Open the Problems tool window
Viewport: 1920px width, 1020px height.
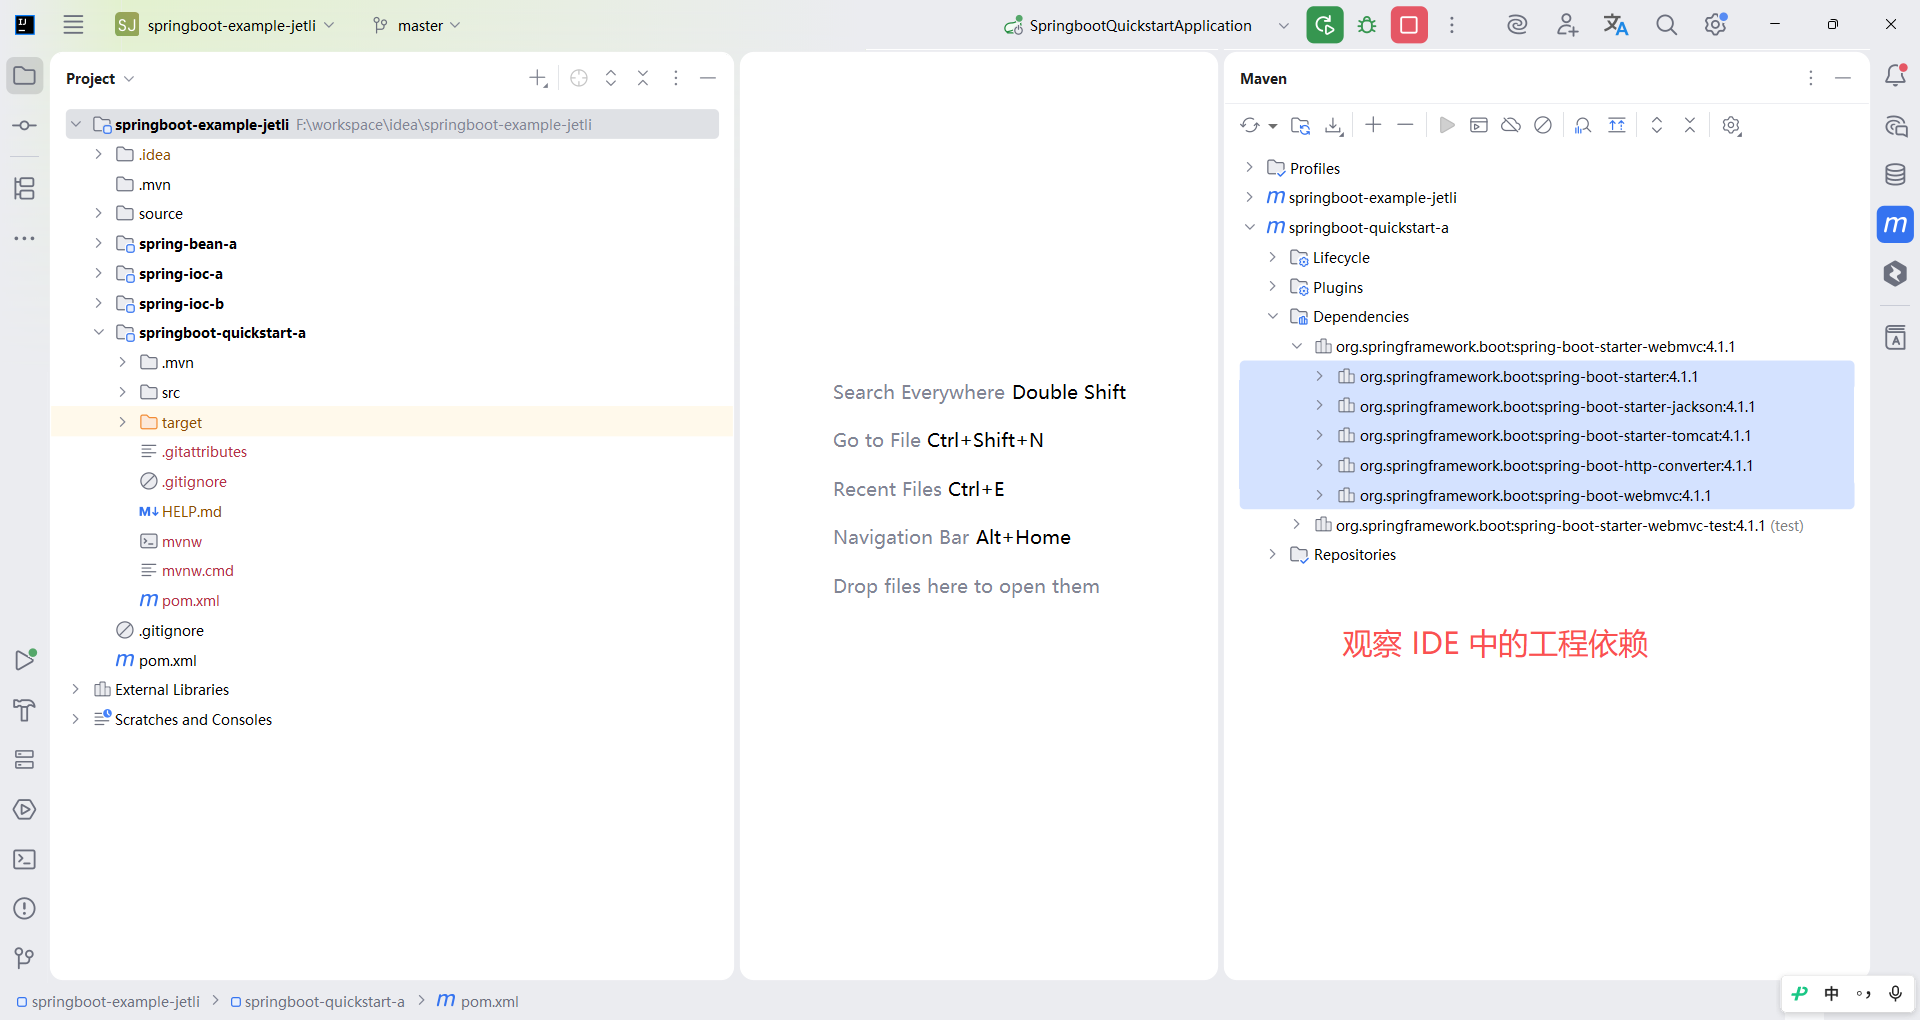click(25, 909)
